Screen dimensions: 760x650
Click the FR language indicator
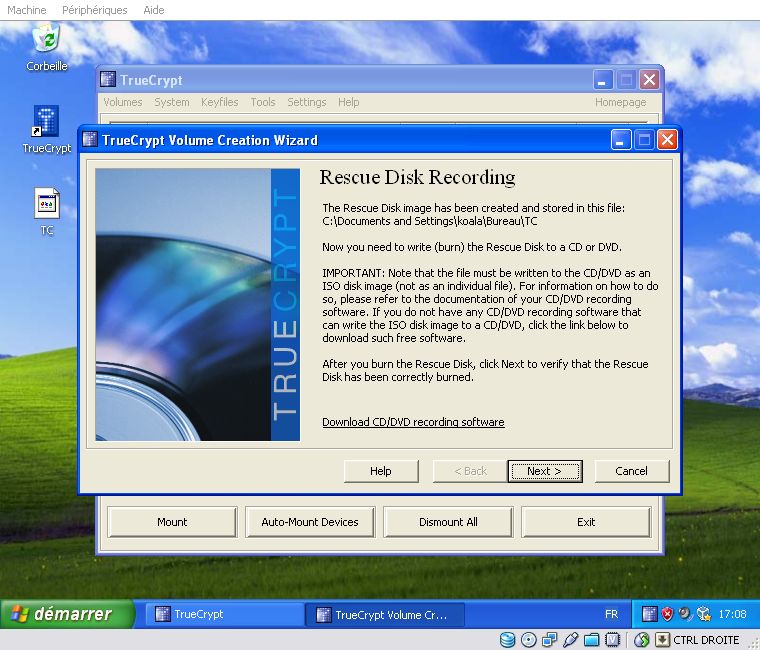pyautogui.click(x=611, y=614)
